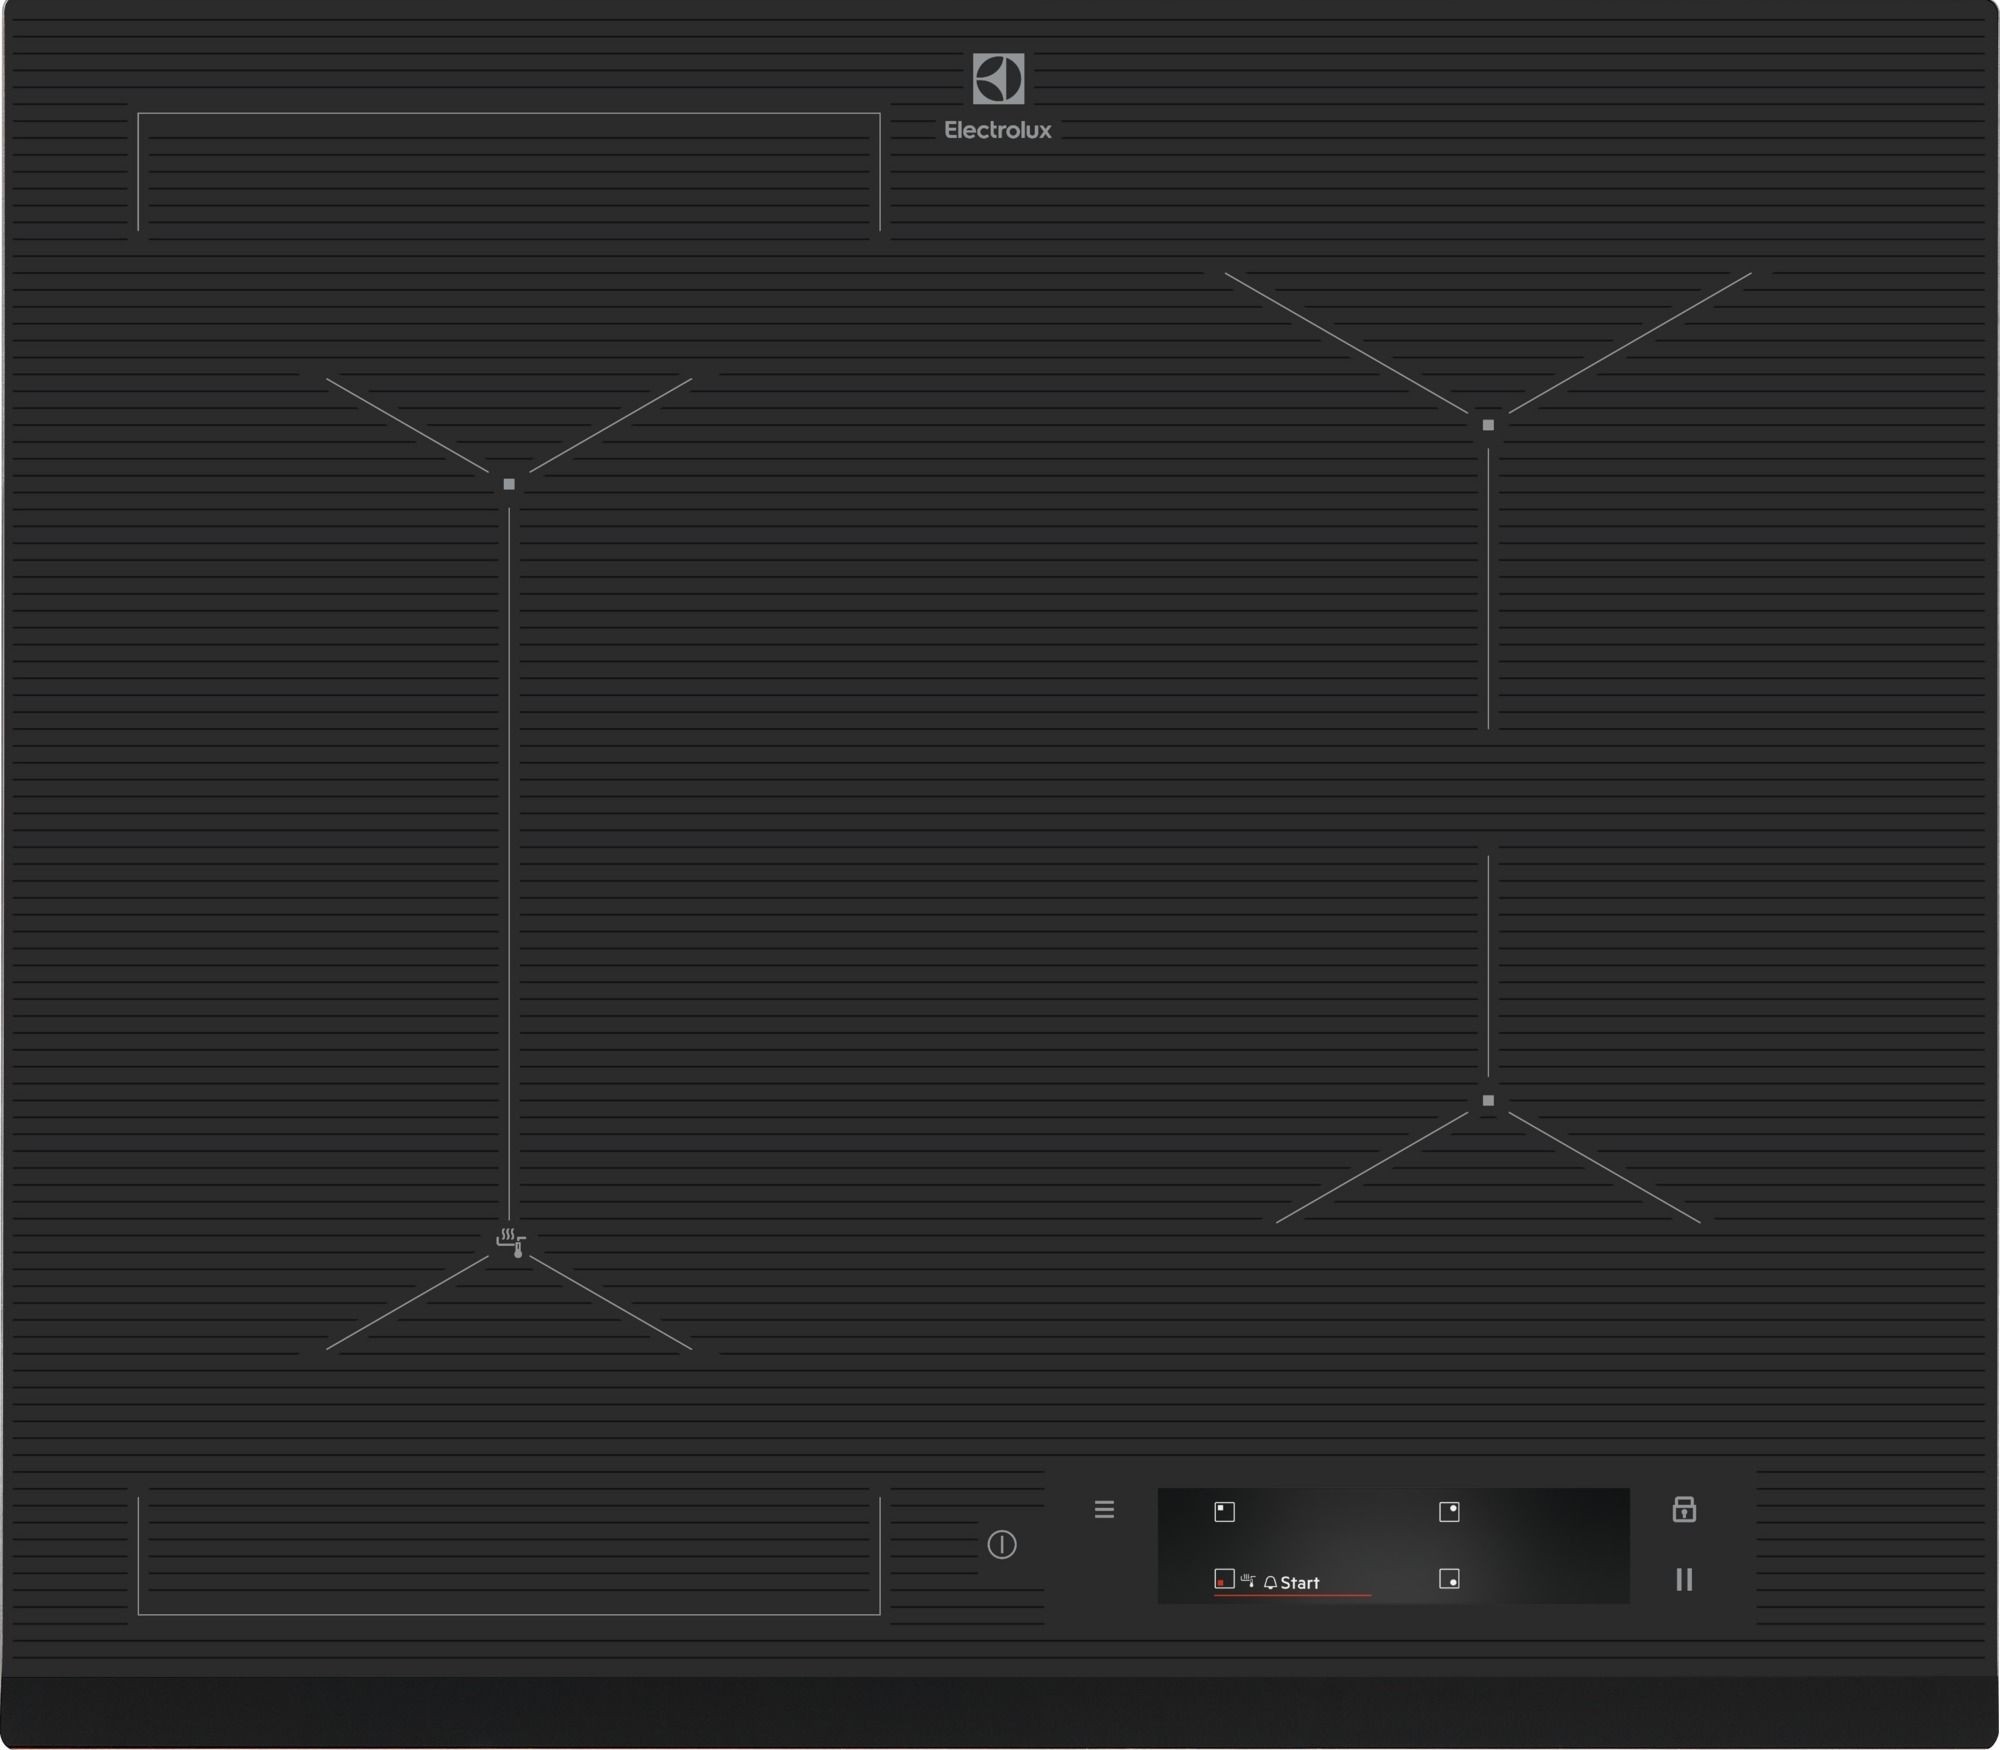
Task: Select the top-right zone icon in the display
Action: [1449, 1511]
